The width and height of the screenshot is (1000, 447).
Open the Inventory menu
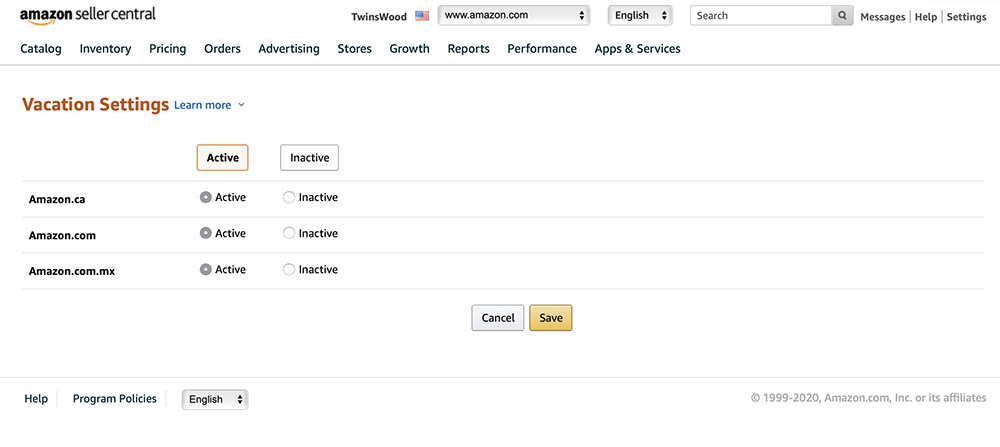[x=105, y=48]
